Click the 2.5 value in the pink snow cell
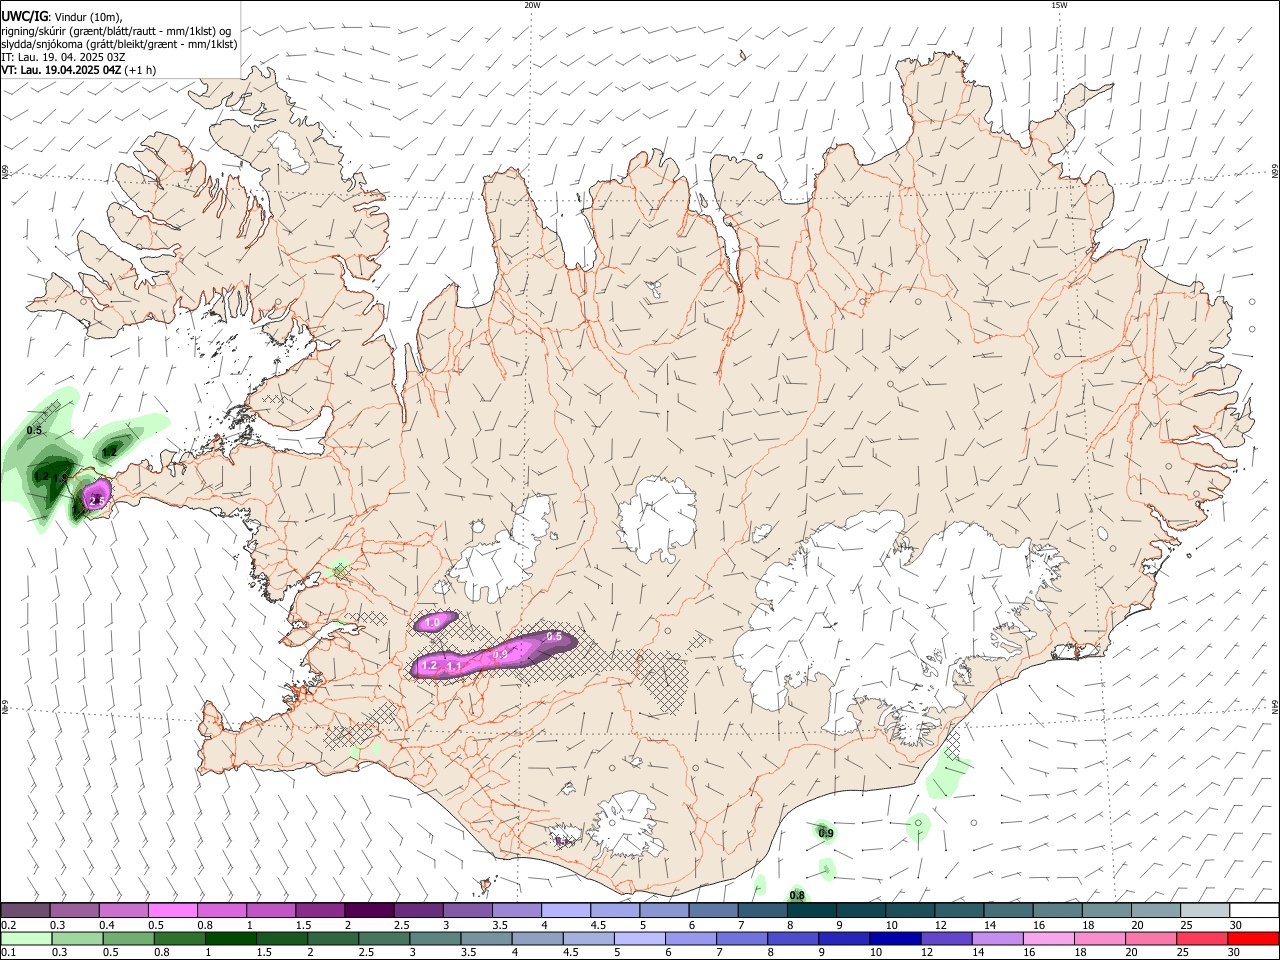Viewport: 1280px width, 960px height. [97, 500]
